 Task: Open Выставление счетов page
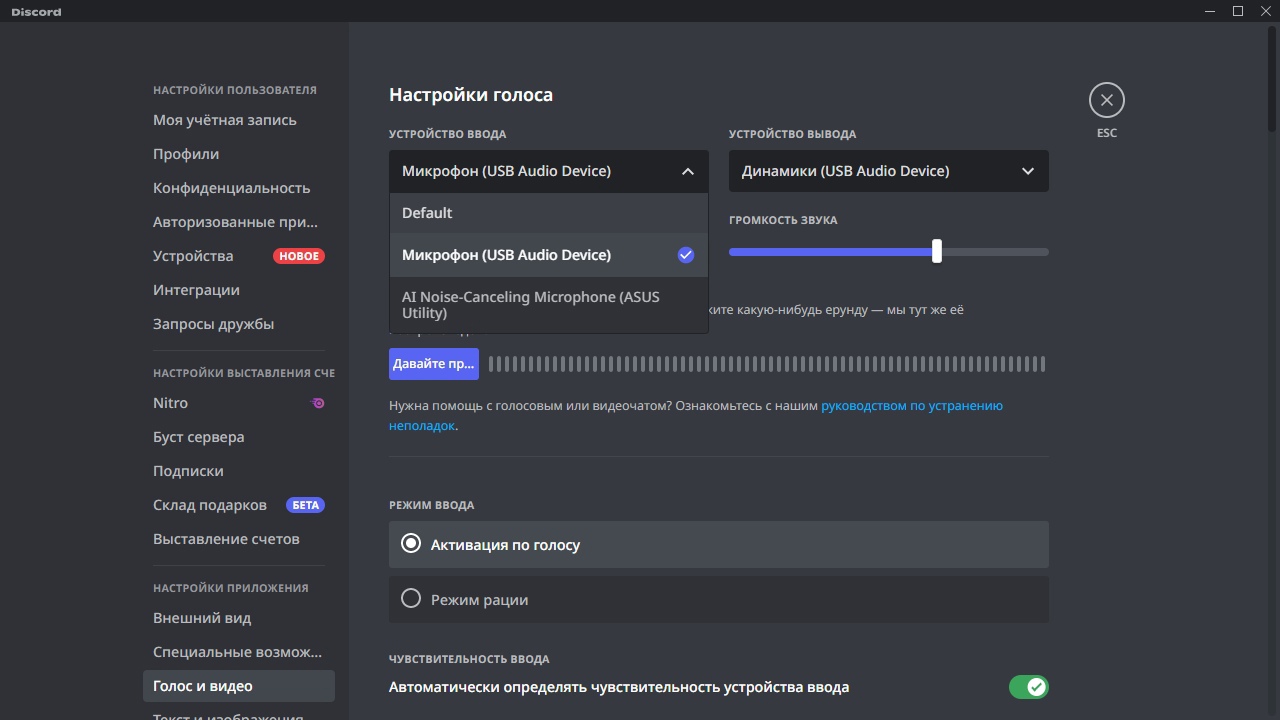[239, 539]
